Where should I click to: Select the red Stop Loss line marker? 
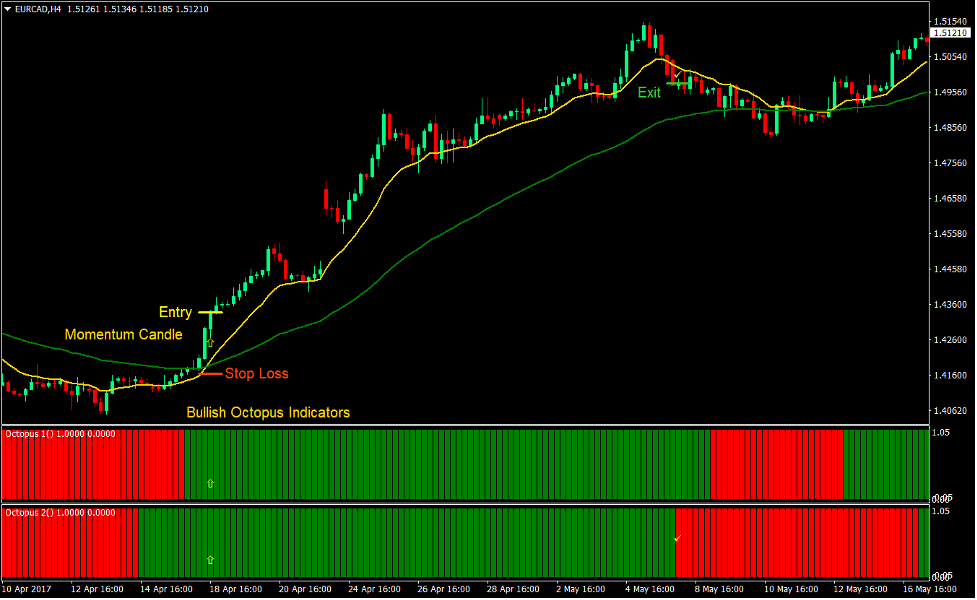click(x=210, y=373)
